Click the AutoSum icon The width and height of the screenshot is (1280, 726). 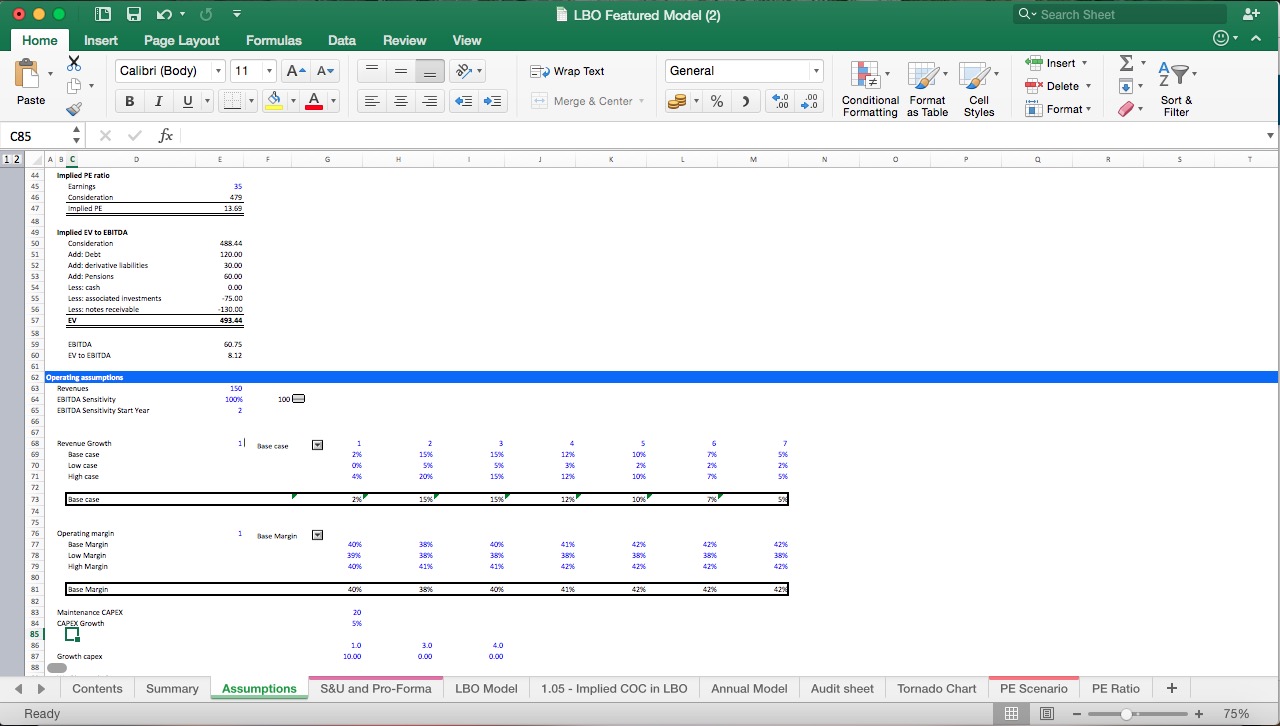(x=1128, y=63)
